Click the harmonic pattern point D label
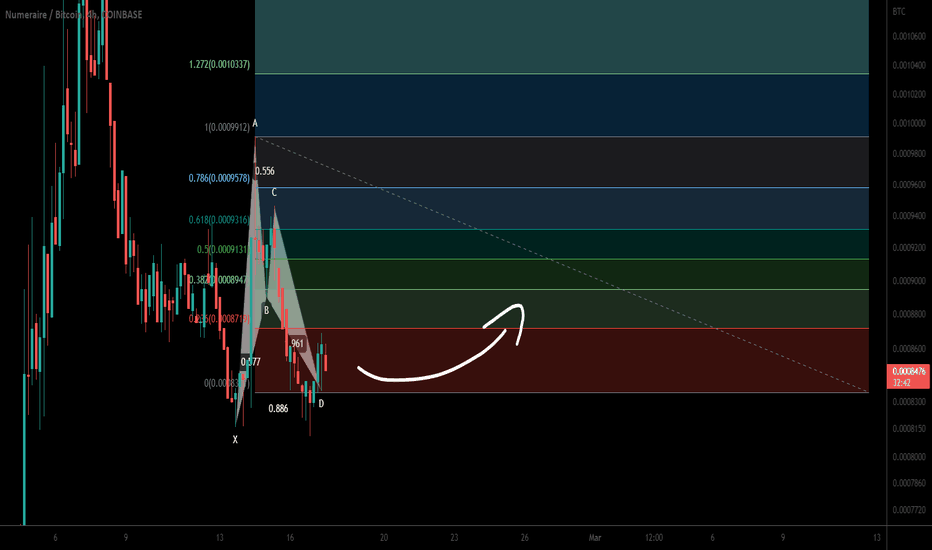This screenshot has width=932, height=550. coord(321,404)
